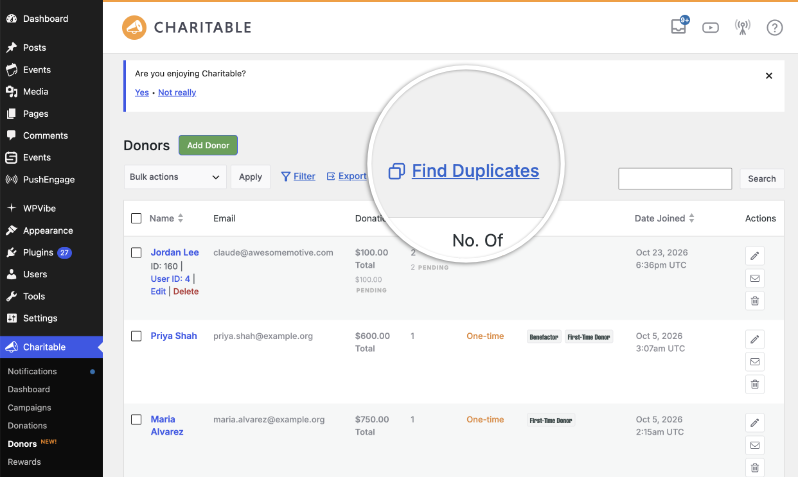Email Jordan Lee using envelope icon

755,278
